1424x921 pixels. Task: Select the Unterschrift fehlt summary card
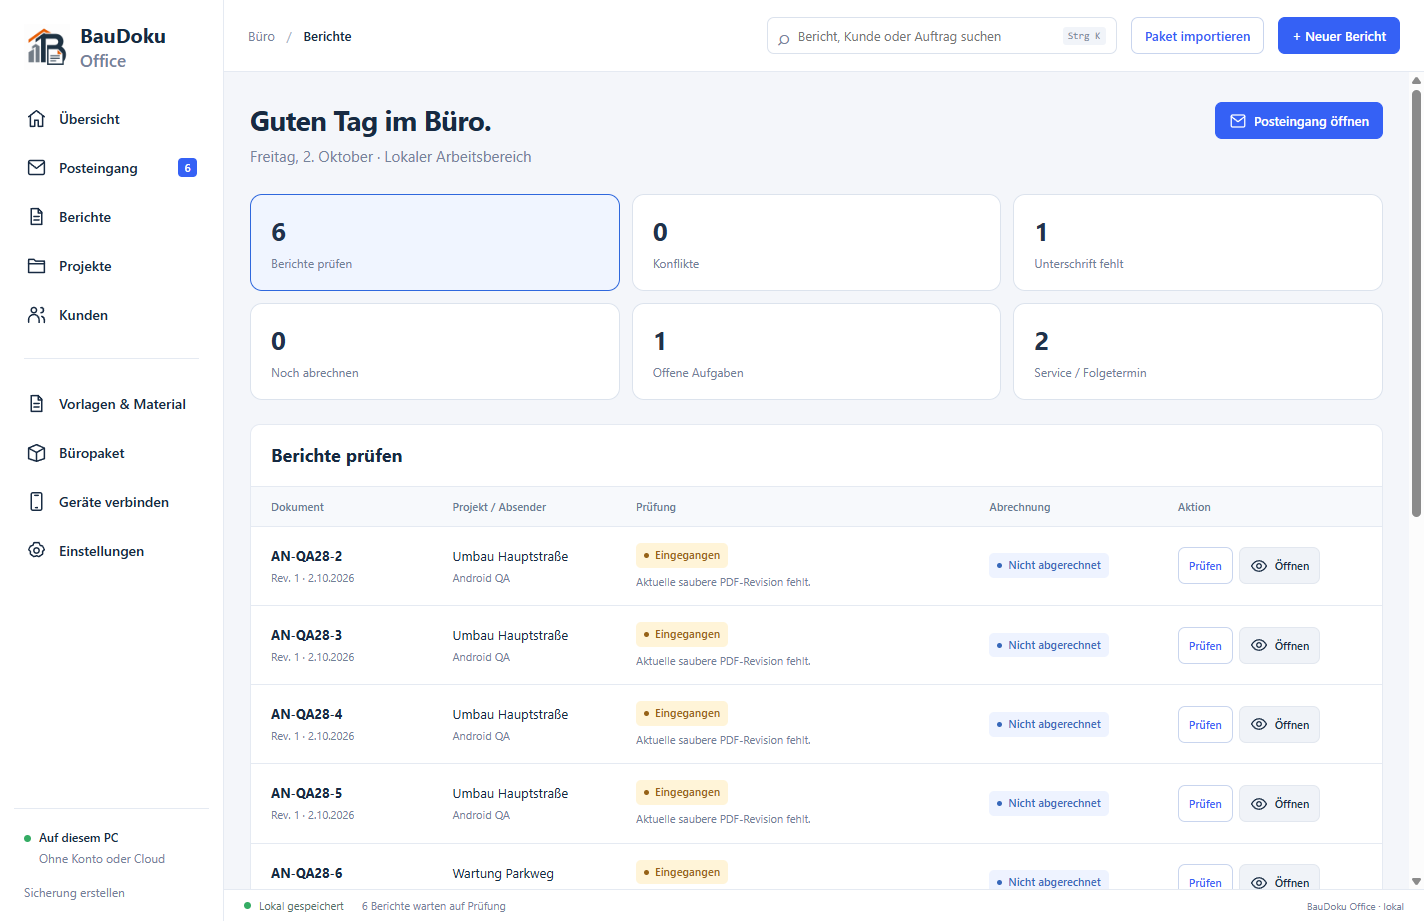point(1198,242)
